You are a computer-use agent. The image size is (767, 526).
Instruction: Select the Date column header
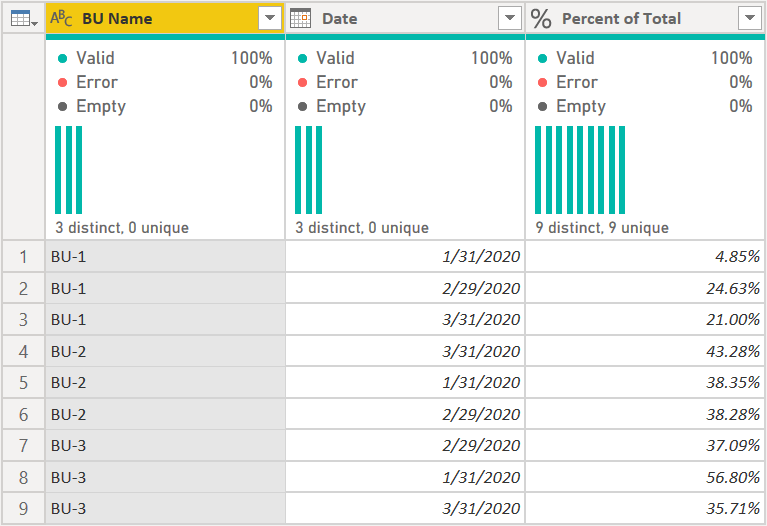coord(405,18)
